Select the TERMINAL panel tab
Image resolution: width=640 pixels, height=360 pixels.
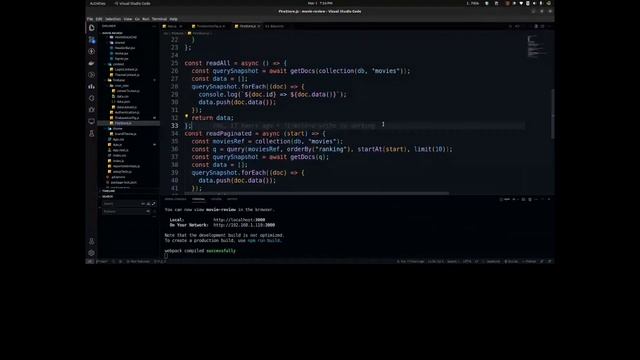198,199
